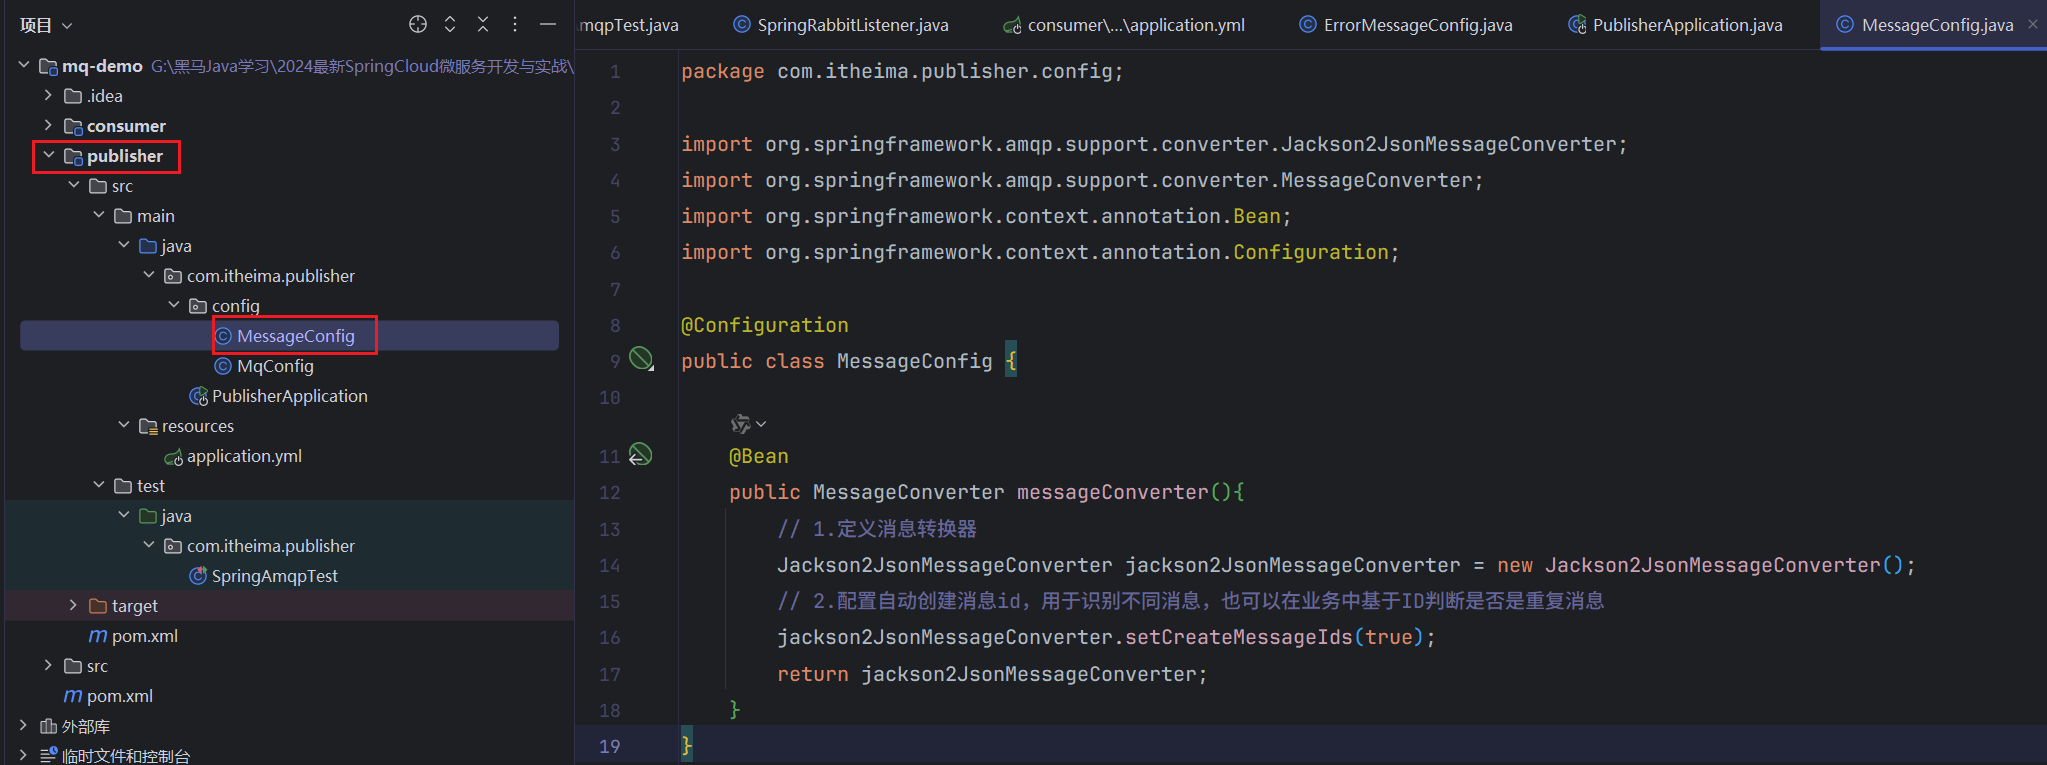Click Spring bean gutter icon beside class declaration

click(641, 358)
